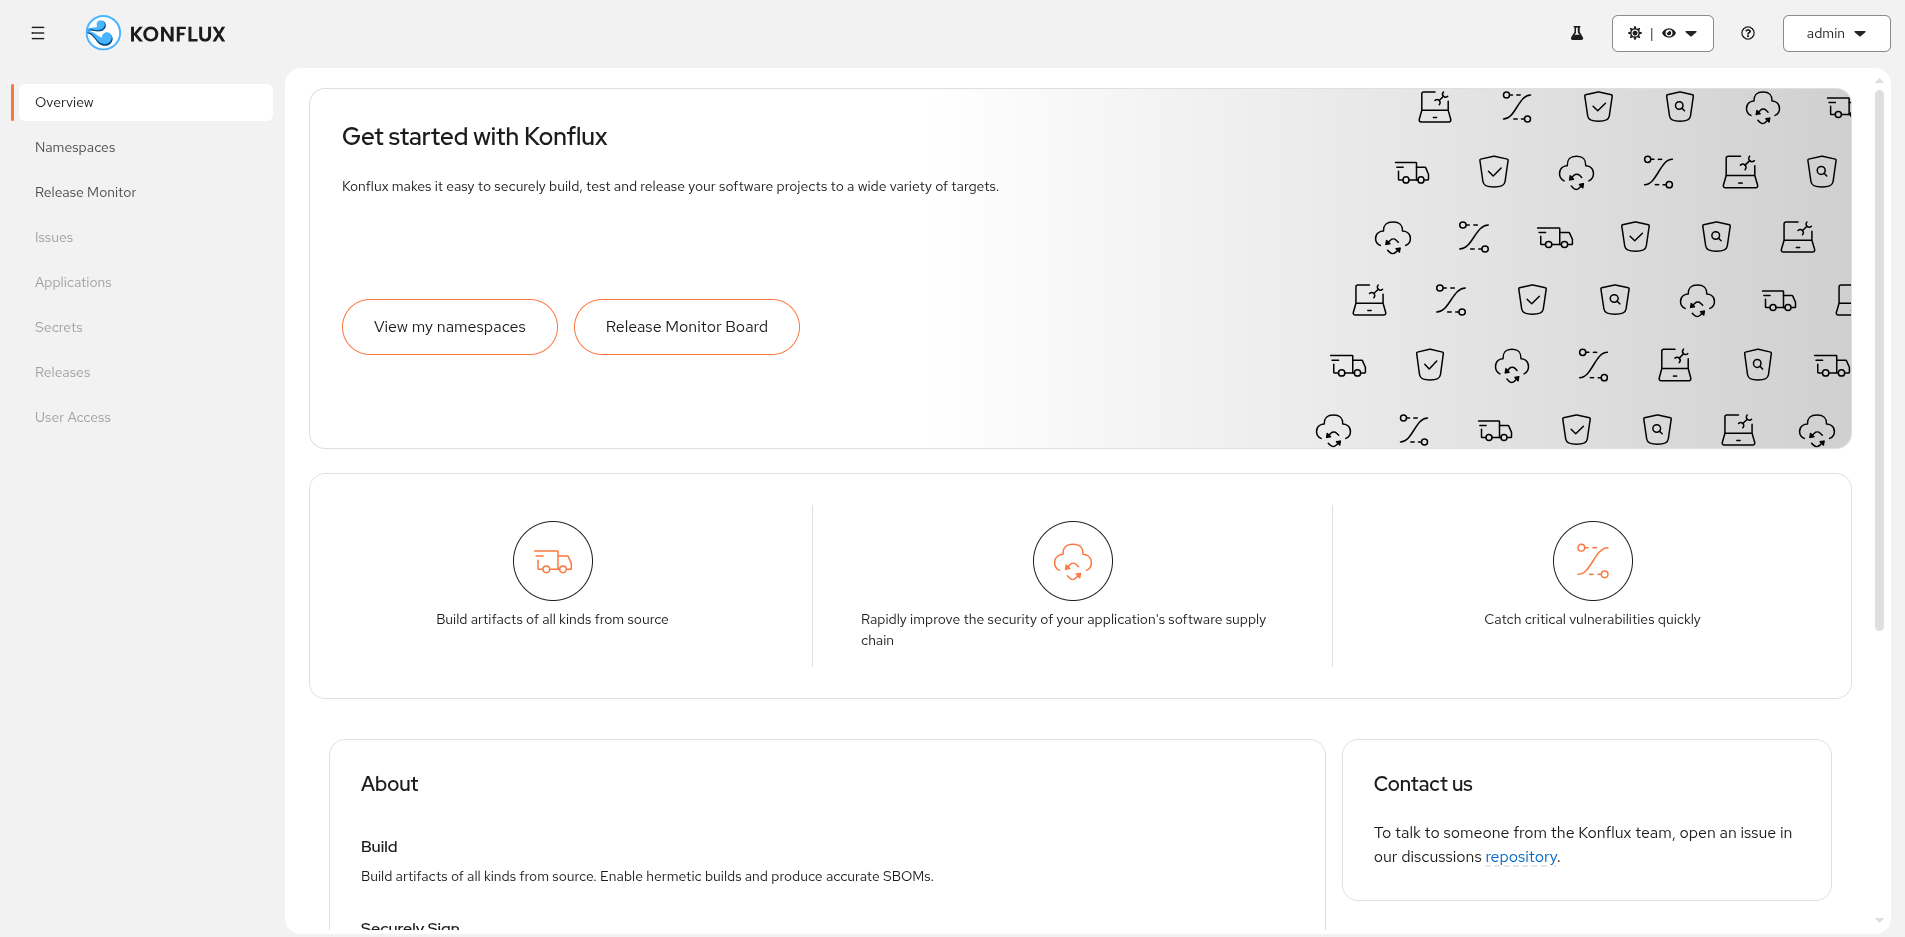This screenshot has height=937, width=1905.
Task: Click the Get started with Konflux heading
Action: pos(474,137)
